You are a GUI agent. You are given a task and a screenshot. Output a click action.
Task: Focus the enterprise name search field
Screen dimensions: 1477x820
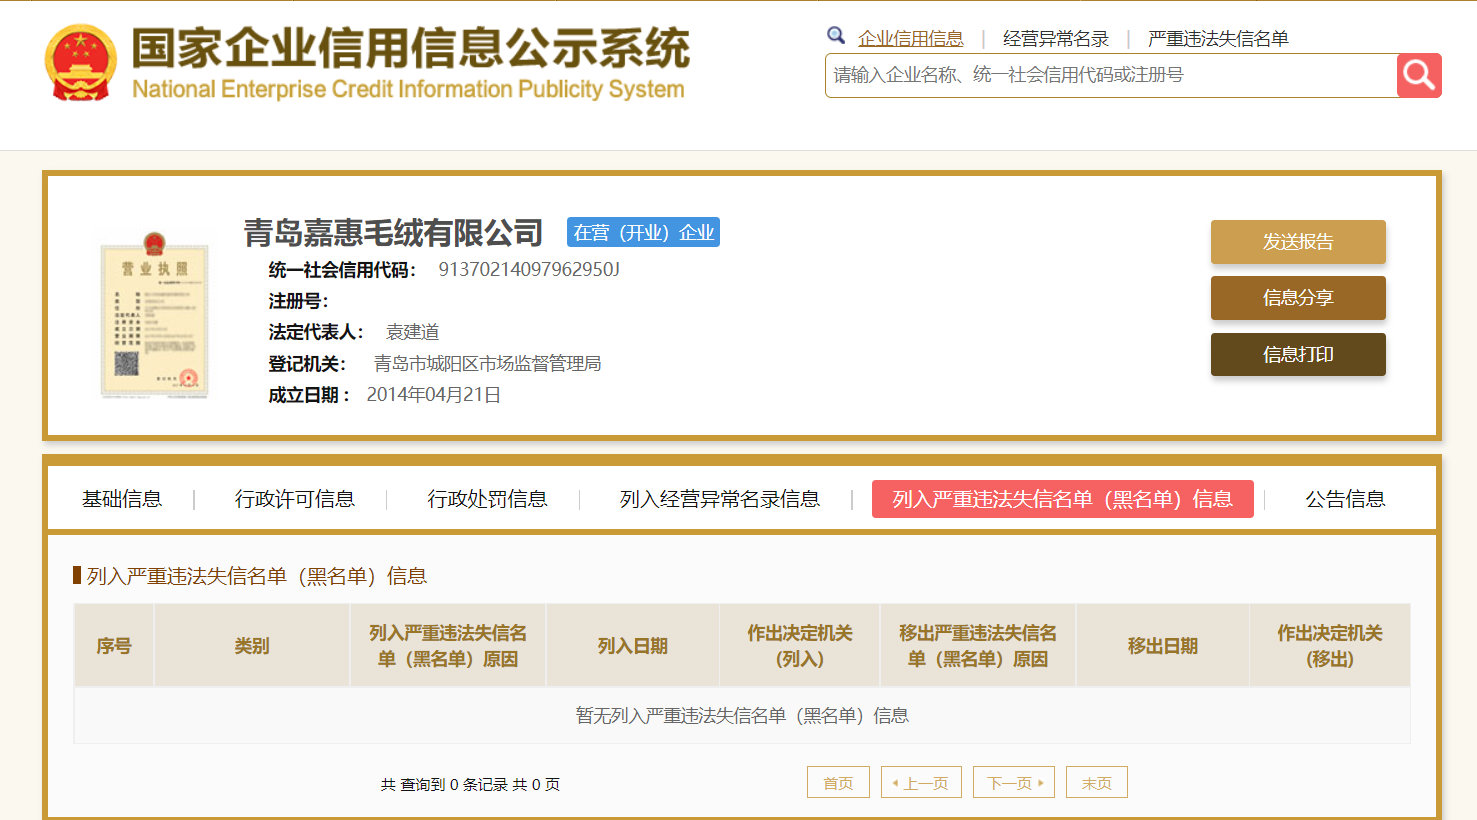tap(1111, 75)
